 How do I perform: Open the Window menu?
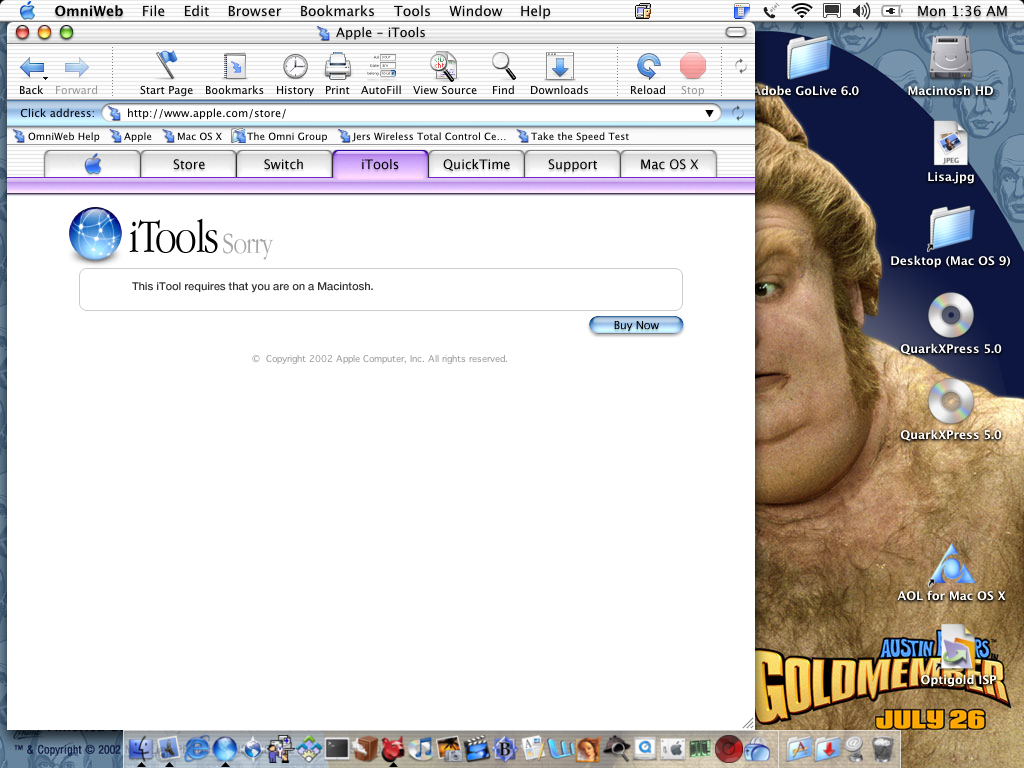475,11
